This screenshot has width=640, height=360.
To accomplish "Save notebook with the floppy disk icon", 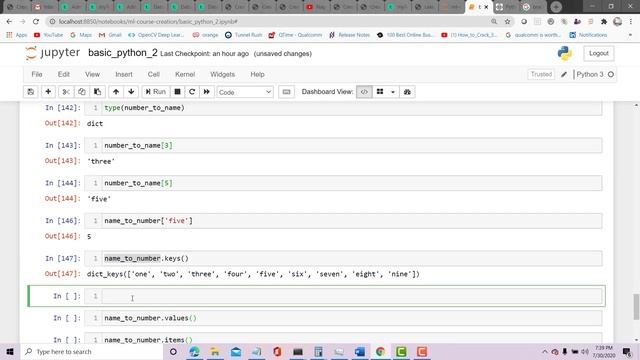I will [x=31, y=92].
